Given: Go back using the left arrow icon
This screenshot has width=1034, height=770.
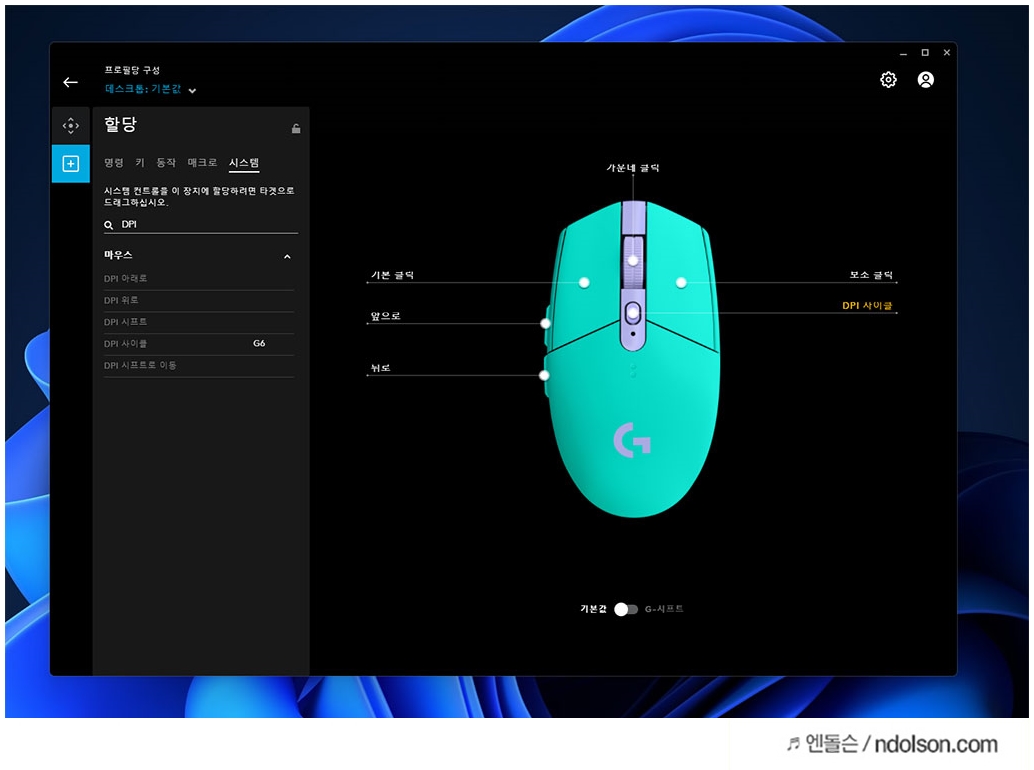Looking at the screenshot, I should click(x=71, y=82).
